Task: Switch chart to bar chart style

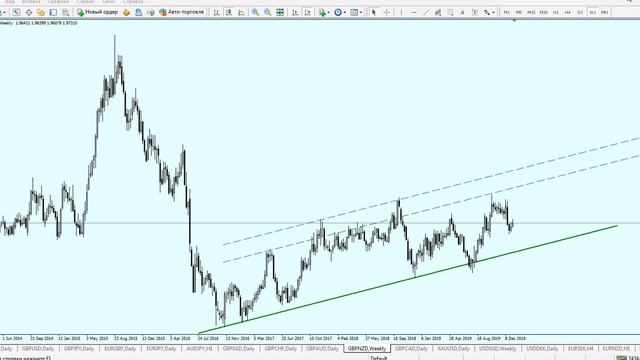Action: (217, 13)
